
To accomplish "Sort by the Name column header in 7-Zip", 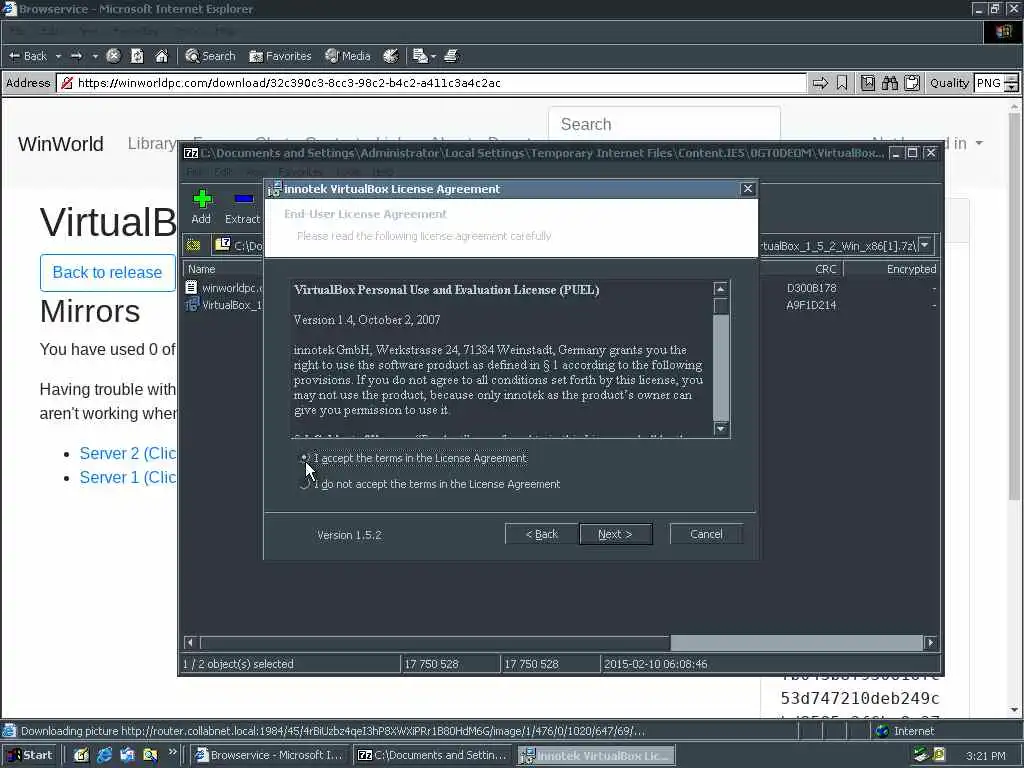I will pyautogui.click(x=224, y=269).
